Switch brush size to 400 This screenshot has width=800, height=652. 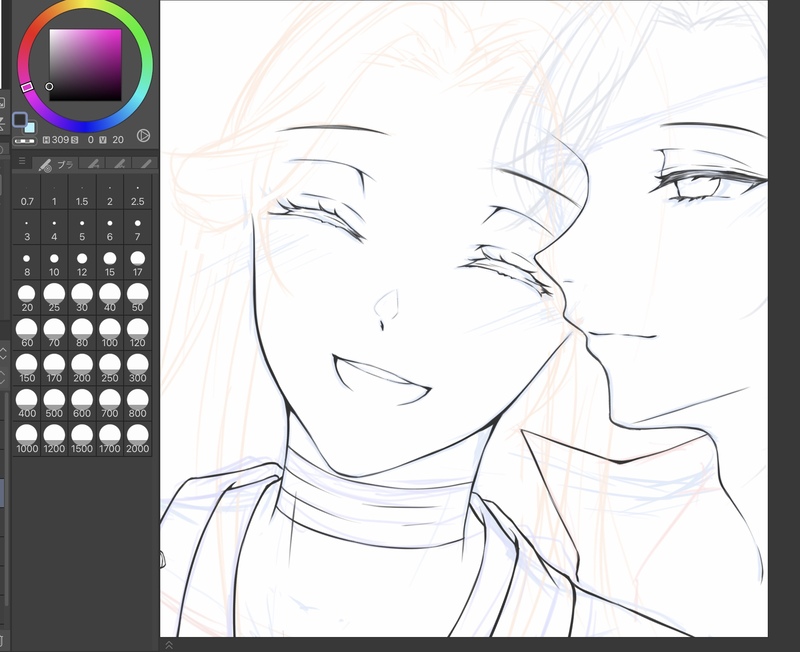pos(27,404)
